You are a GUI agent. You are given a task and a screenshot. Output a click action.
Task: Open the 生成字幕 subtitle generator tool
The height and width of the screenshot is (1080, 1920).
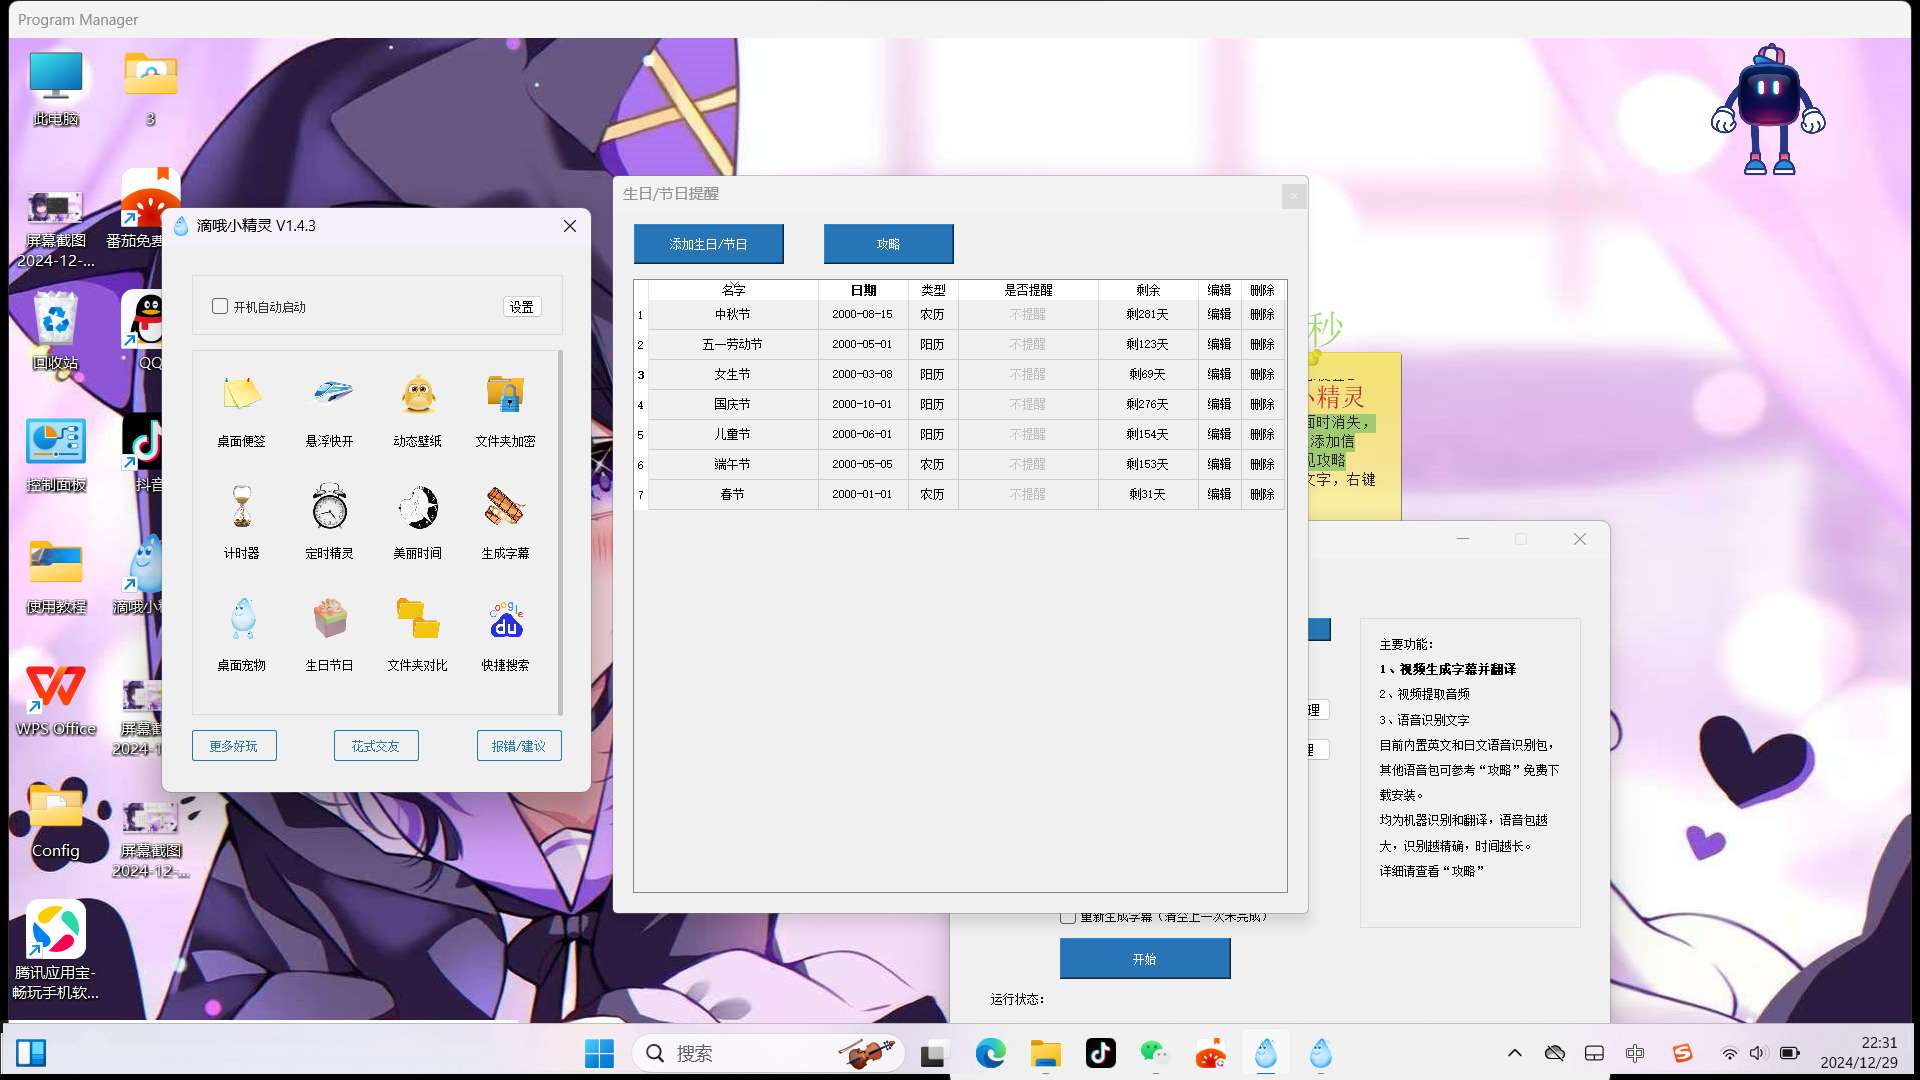[505, 522]
